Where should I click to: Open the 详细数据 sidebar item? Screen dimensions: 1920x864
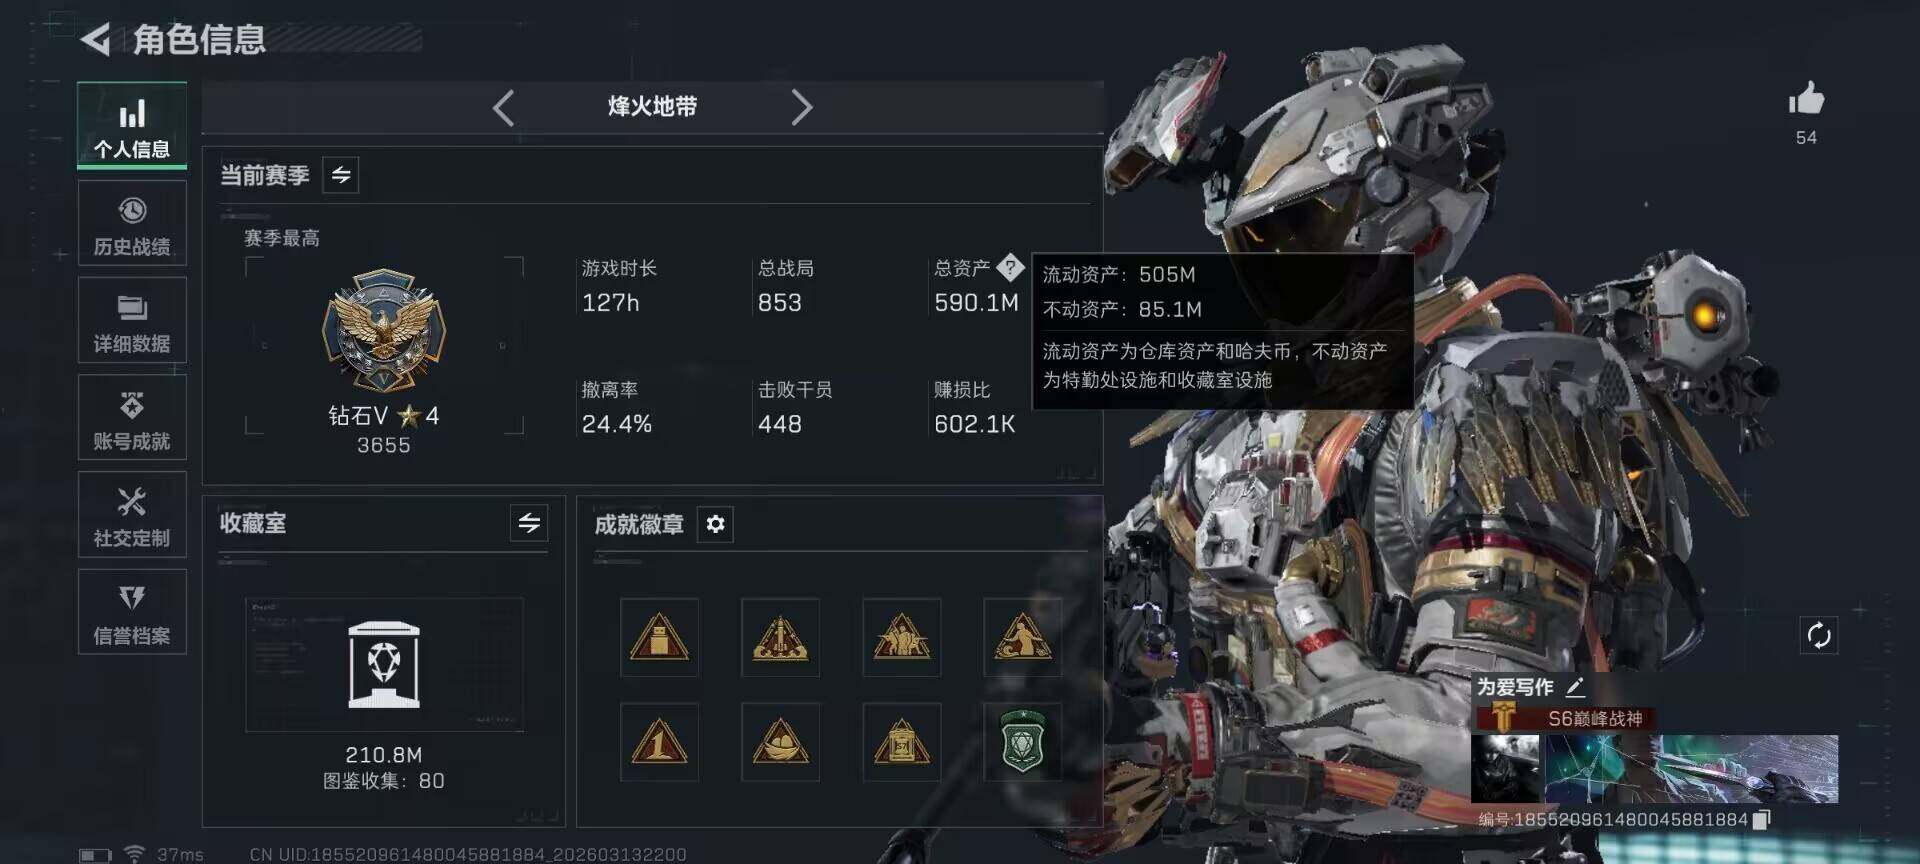[132, 320]
